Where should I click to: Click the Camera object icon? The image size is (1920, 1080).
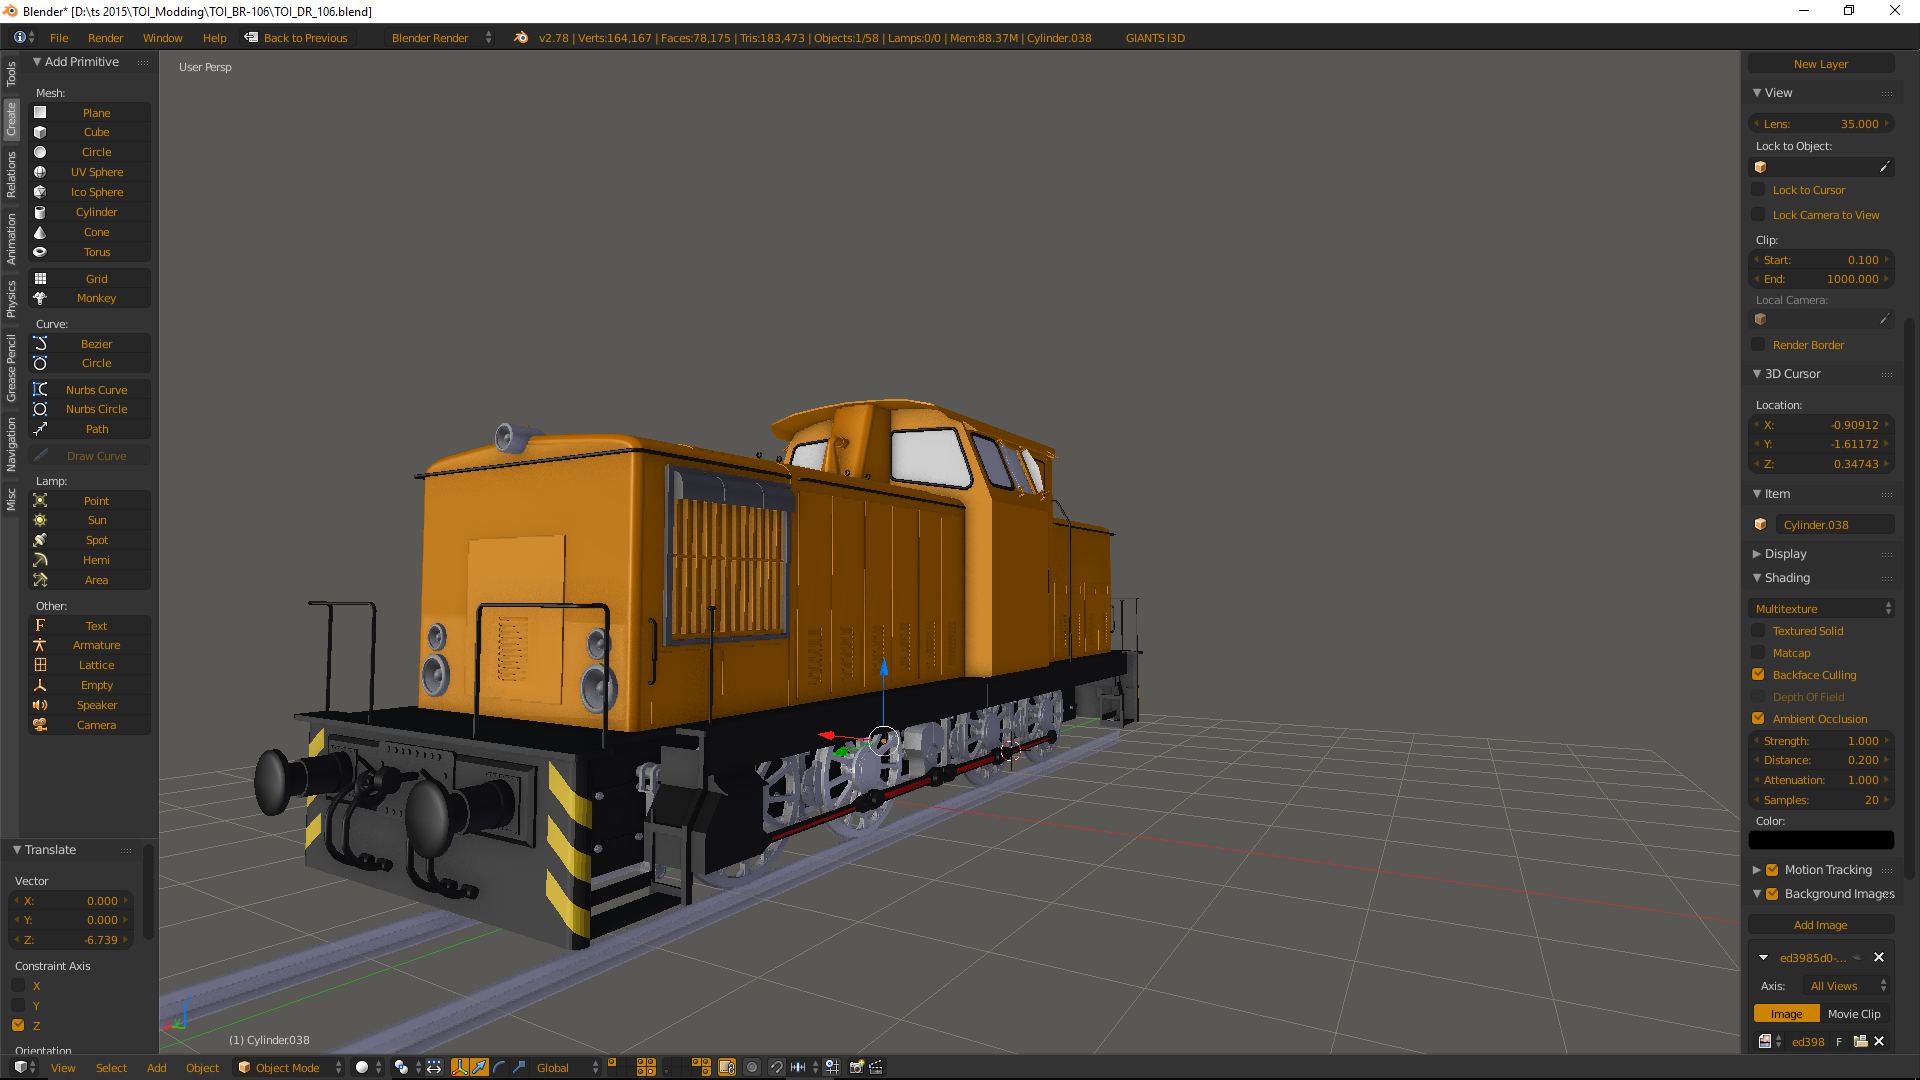click(40, 725)
